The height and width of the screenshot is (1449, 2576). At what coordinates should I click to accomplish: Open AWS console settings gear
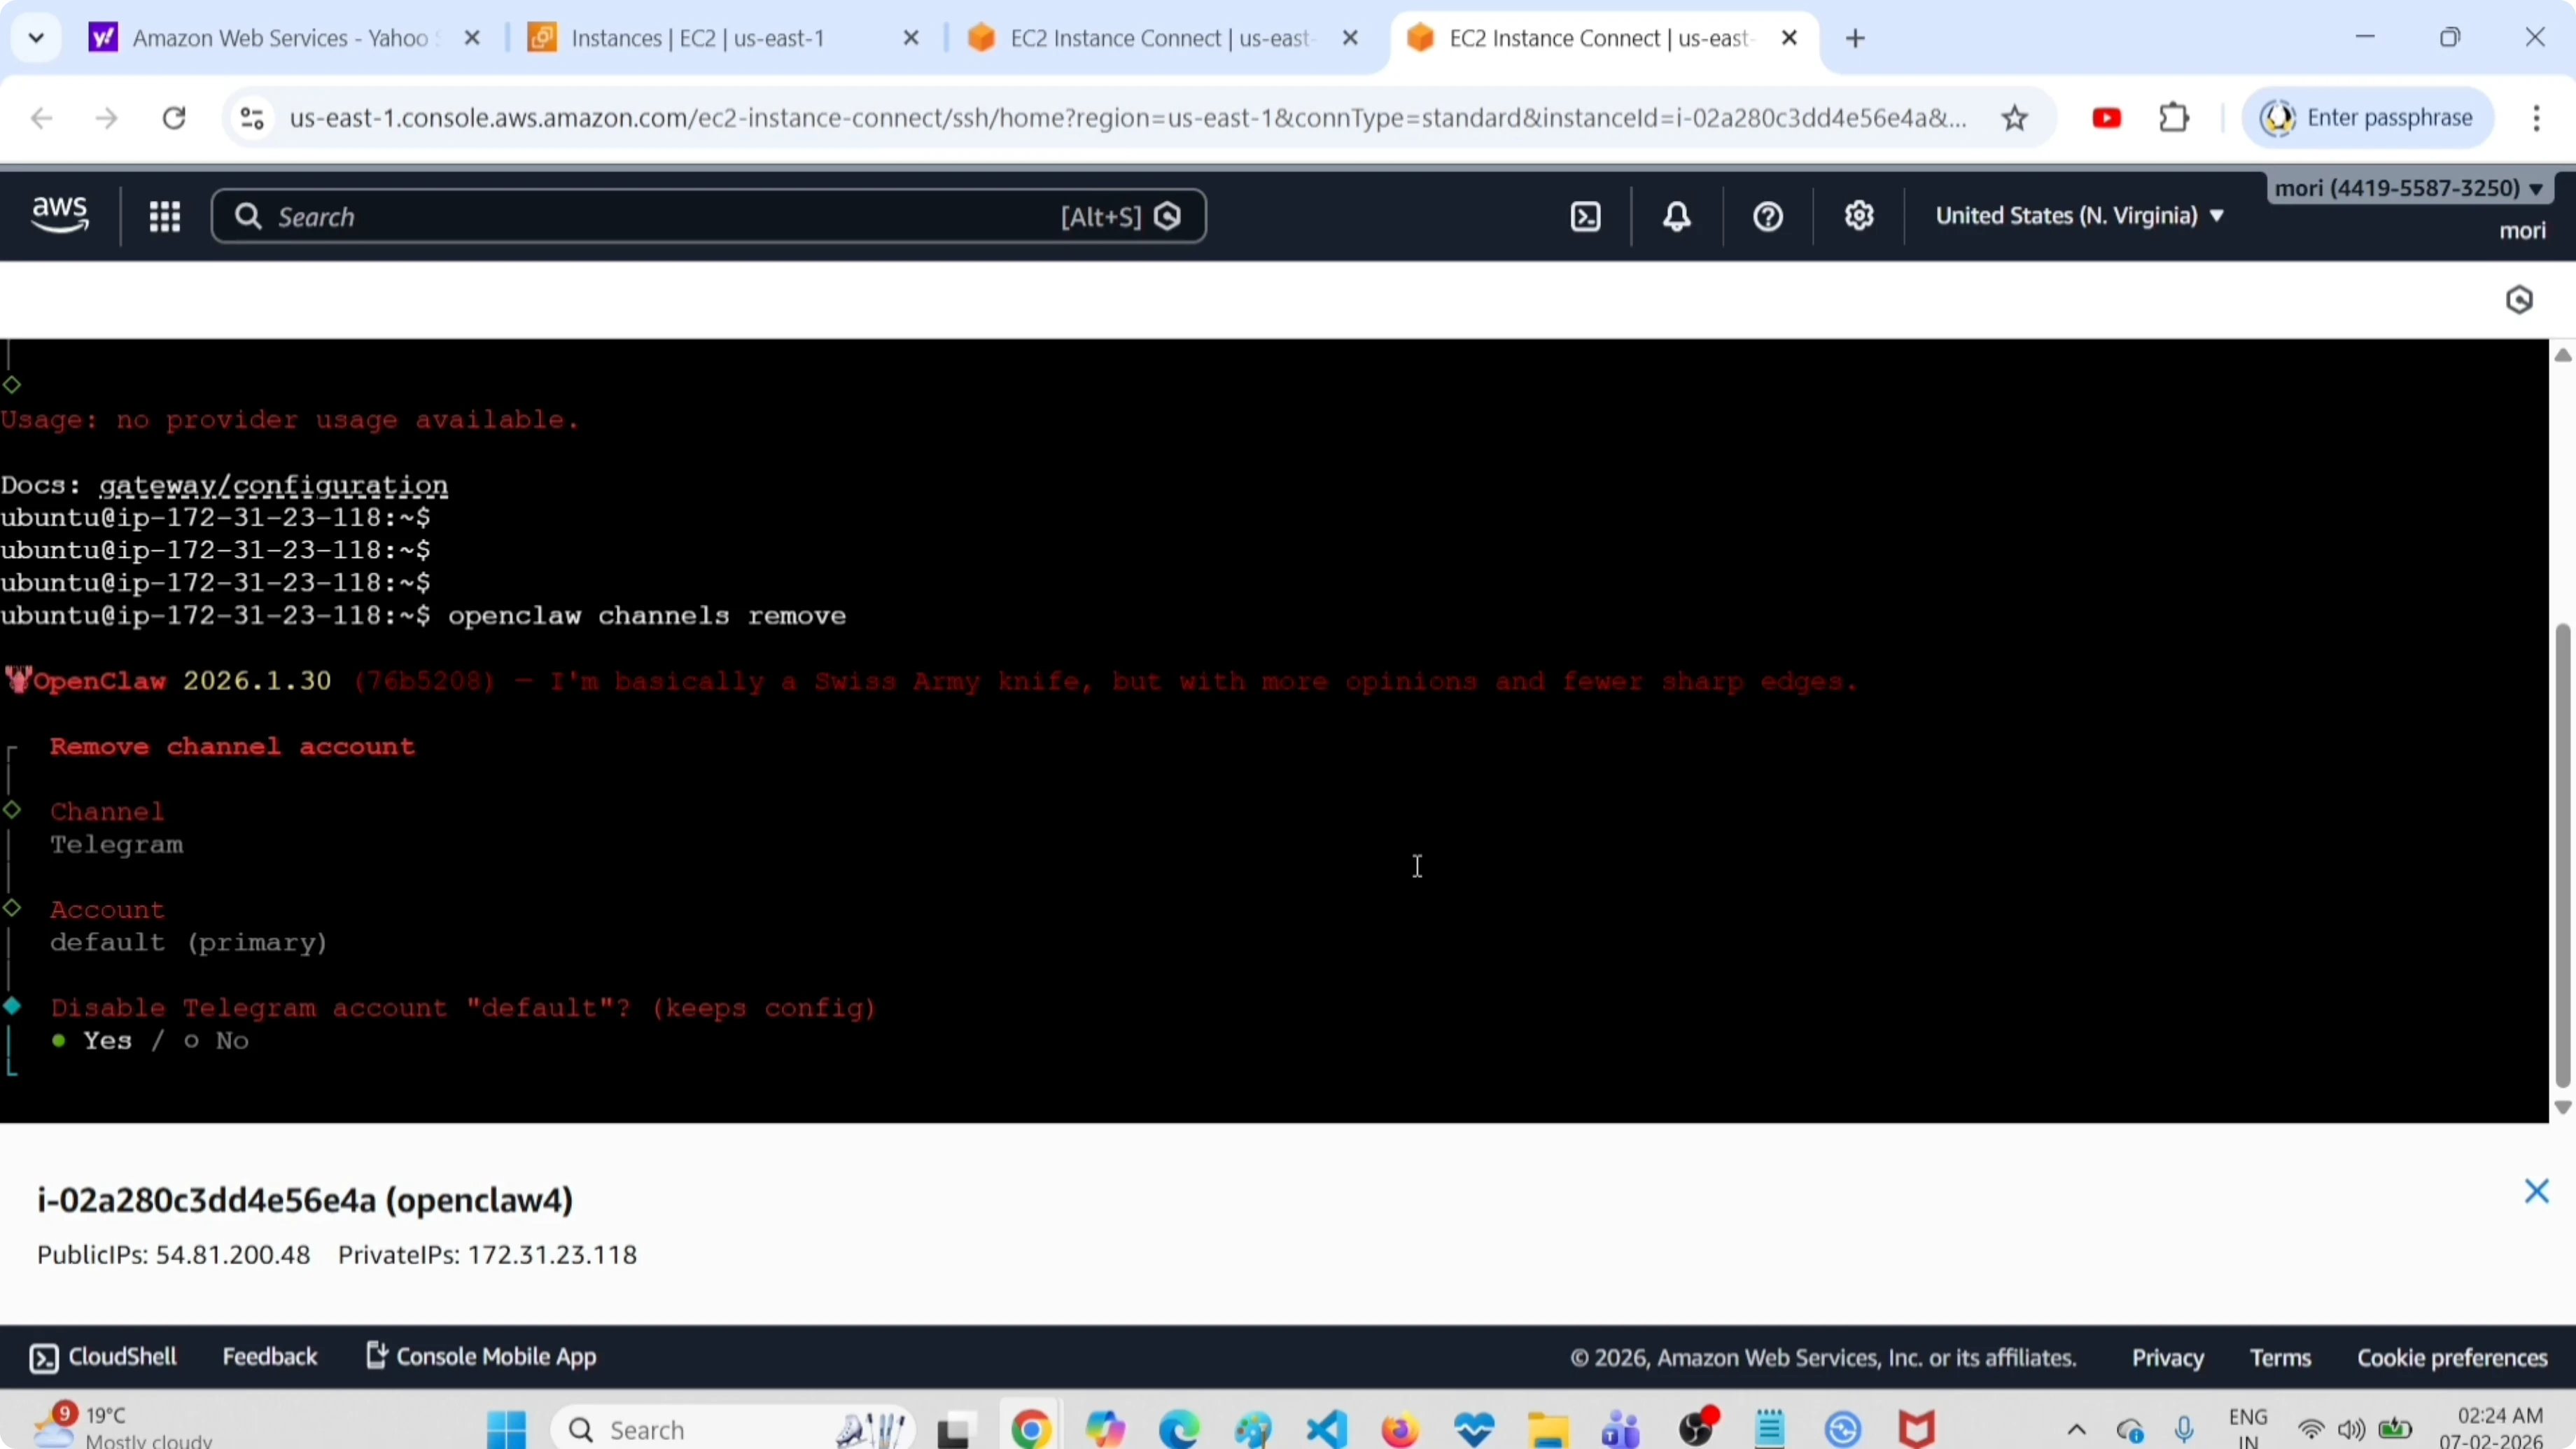(x=1859, y=217)
